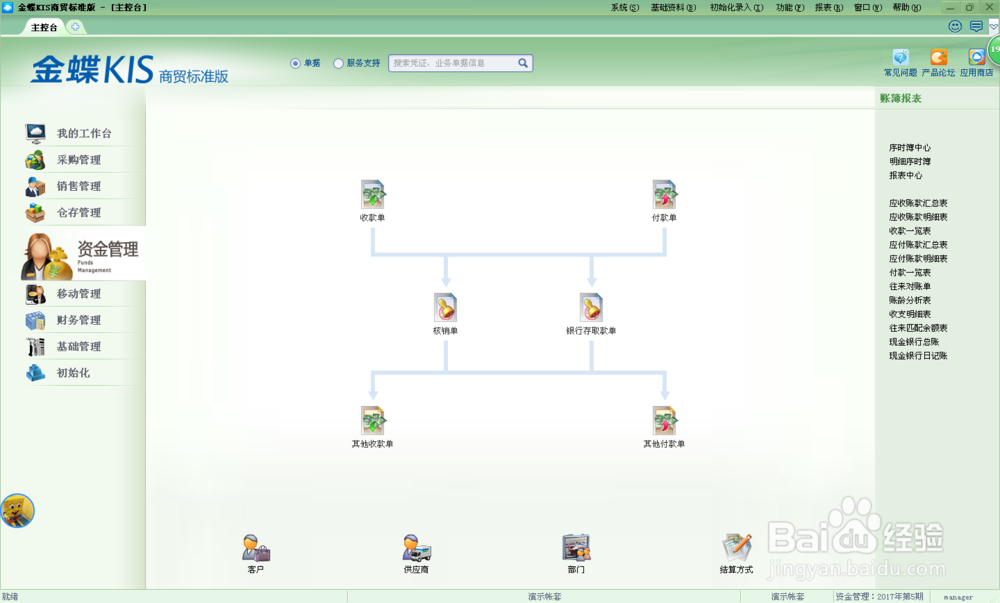Image resolution: width=1000 pixels, height=603 pixels.
Task: Open 应付账款汇总表 report
Action: tap(918, 245)
